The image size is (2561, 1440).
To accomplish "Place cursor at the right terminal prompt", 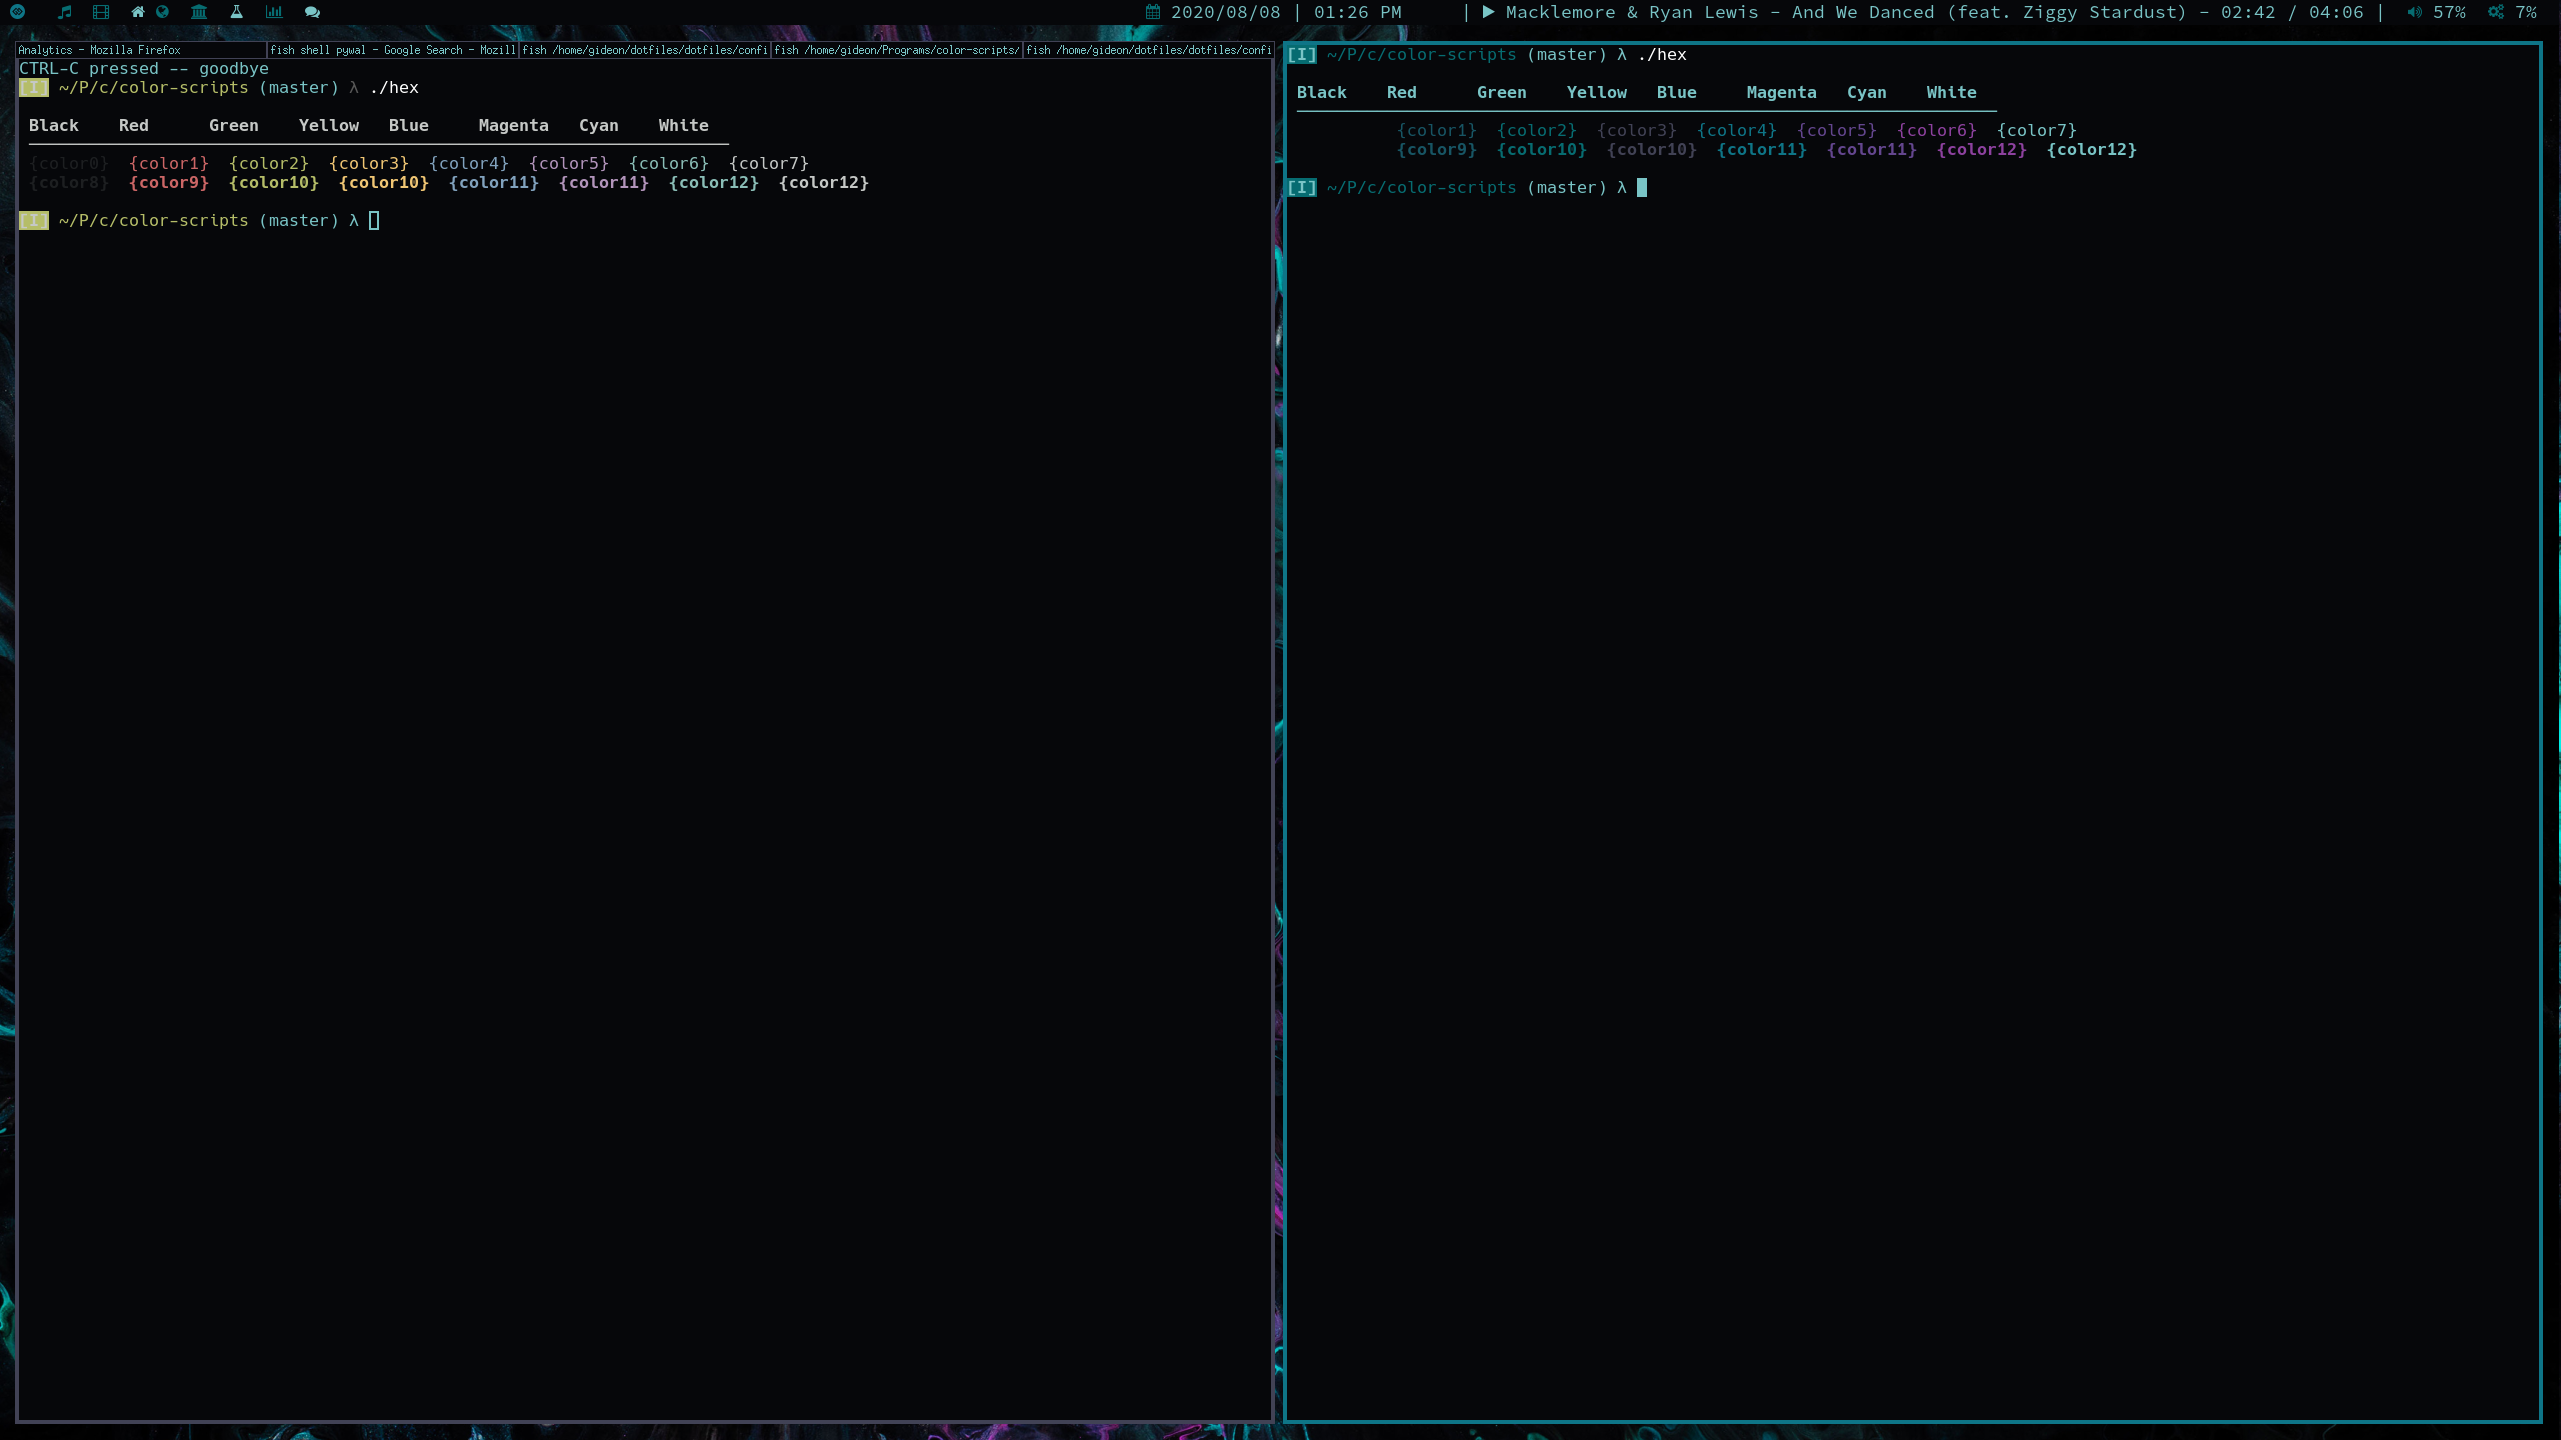I will (x=1641, y=187).
